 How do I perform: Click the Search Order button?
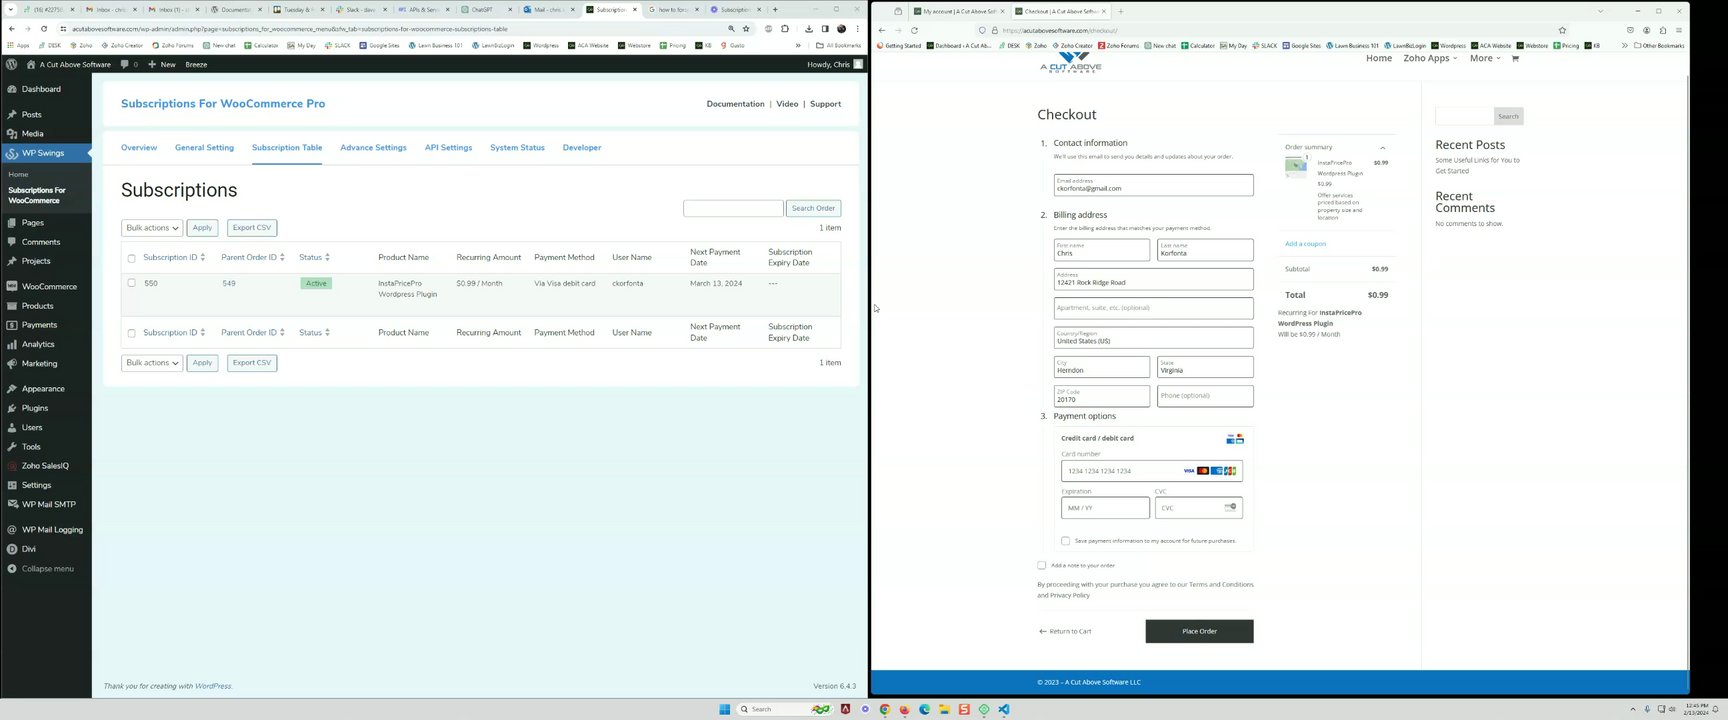[813, 208]
